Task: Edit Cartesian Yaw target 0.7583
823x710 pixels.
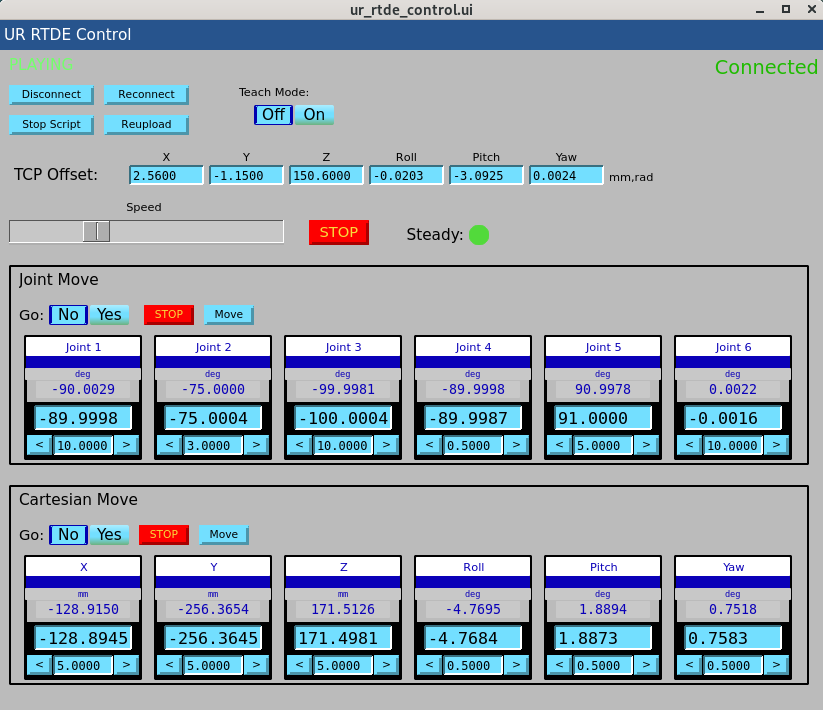Action: tap(733, 638)
